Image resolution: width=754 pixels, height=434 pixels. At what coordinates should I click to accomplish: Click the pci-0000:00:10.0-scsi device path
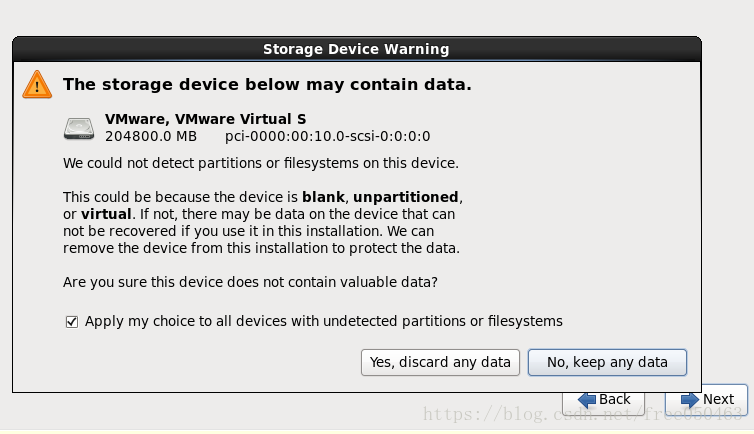[x=327, y=136]
